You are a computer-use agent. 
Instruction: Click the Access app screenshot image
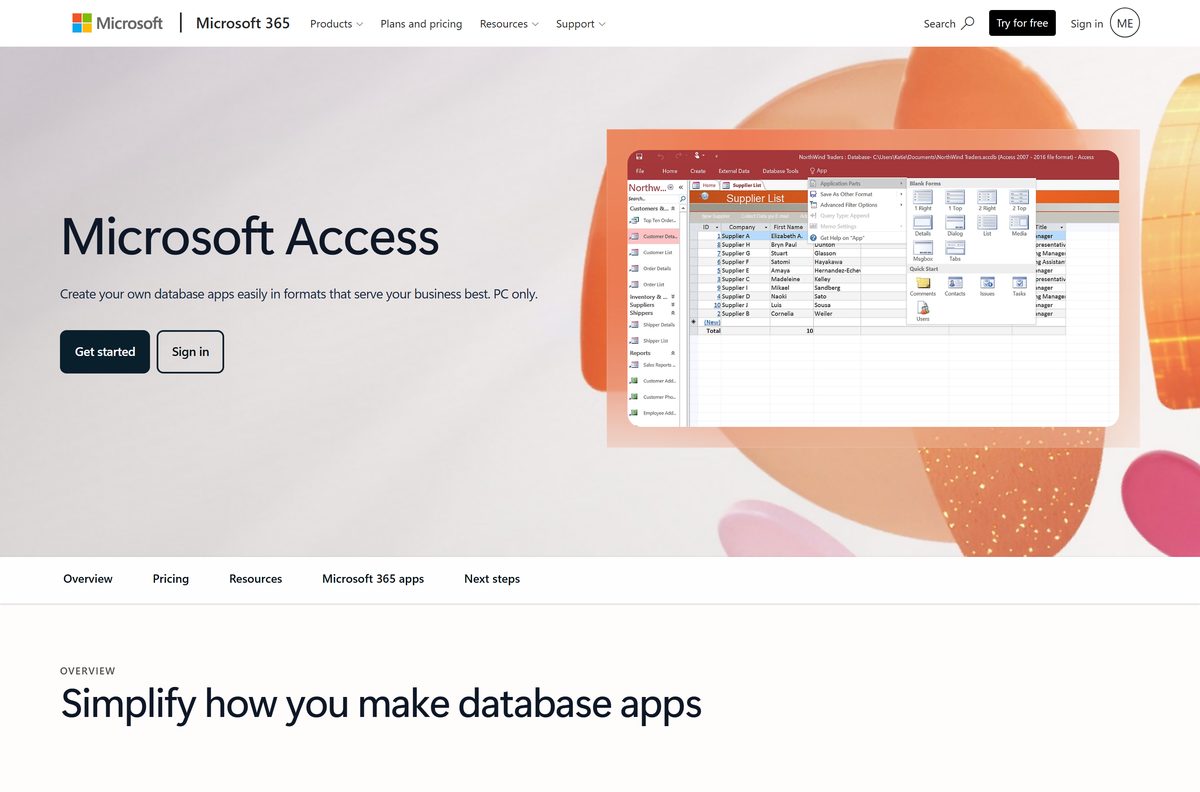pos(873,288)
